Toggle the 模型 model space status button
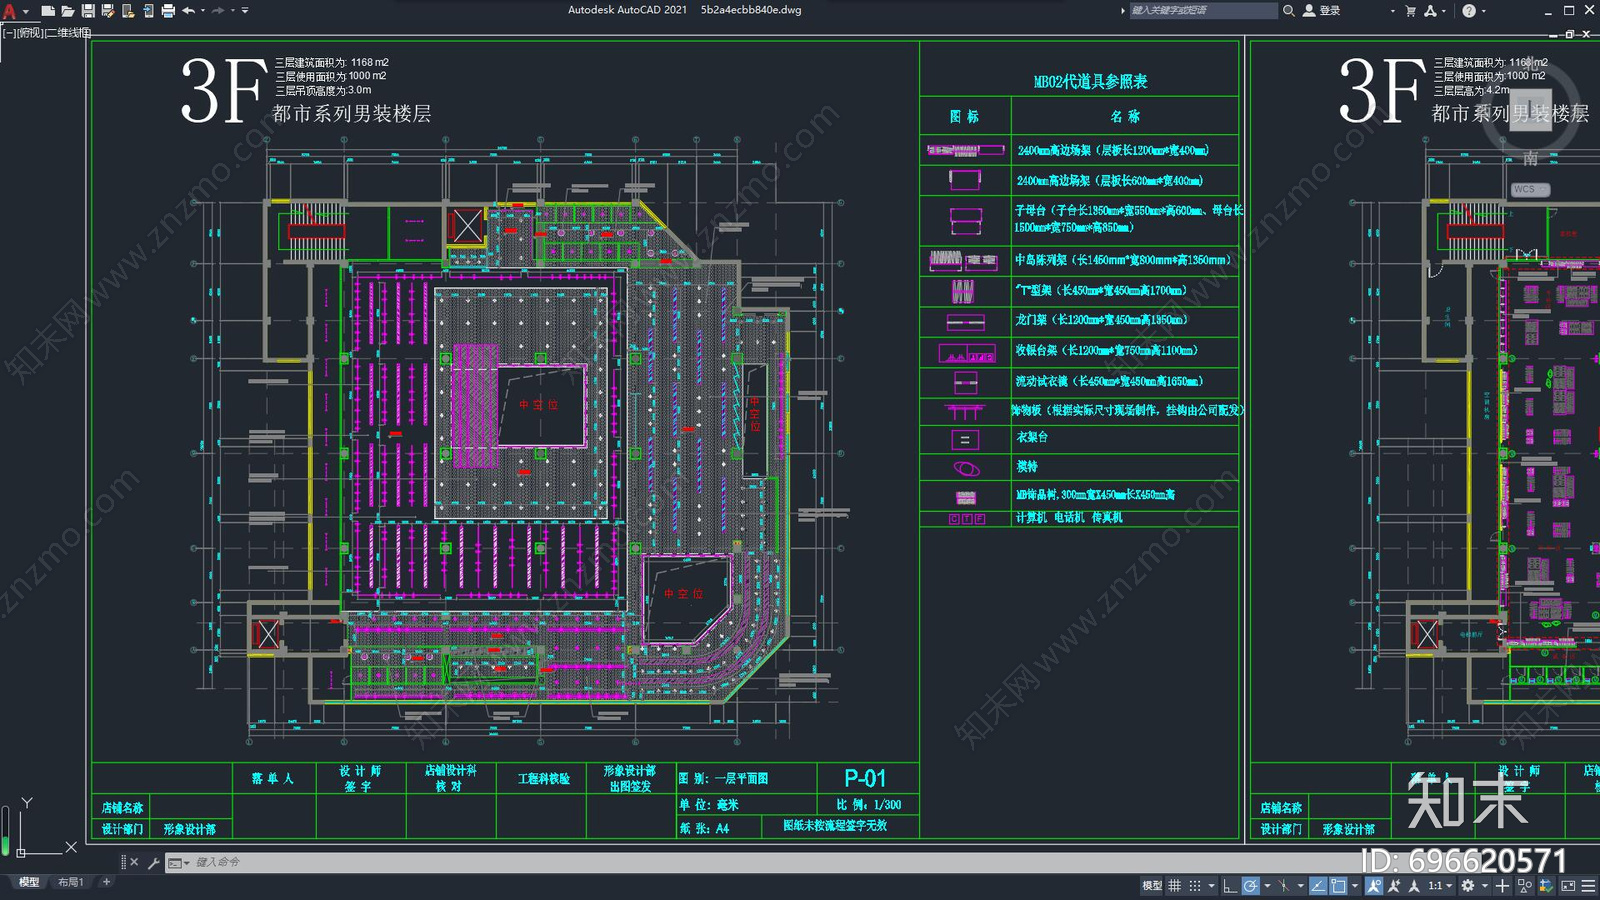Screen dimensions: 1600x900 [x=1152, y=885]
